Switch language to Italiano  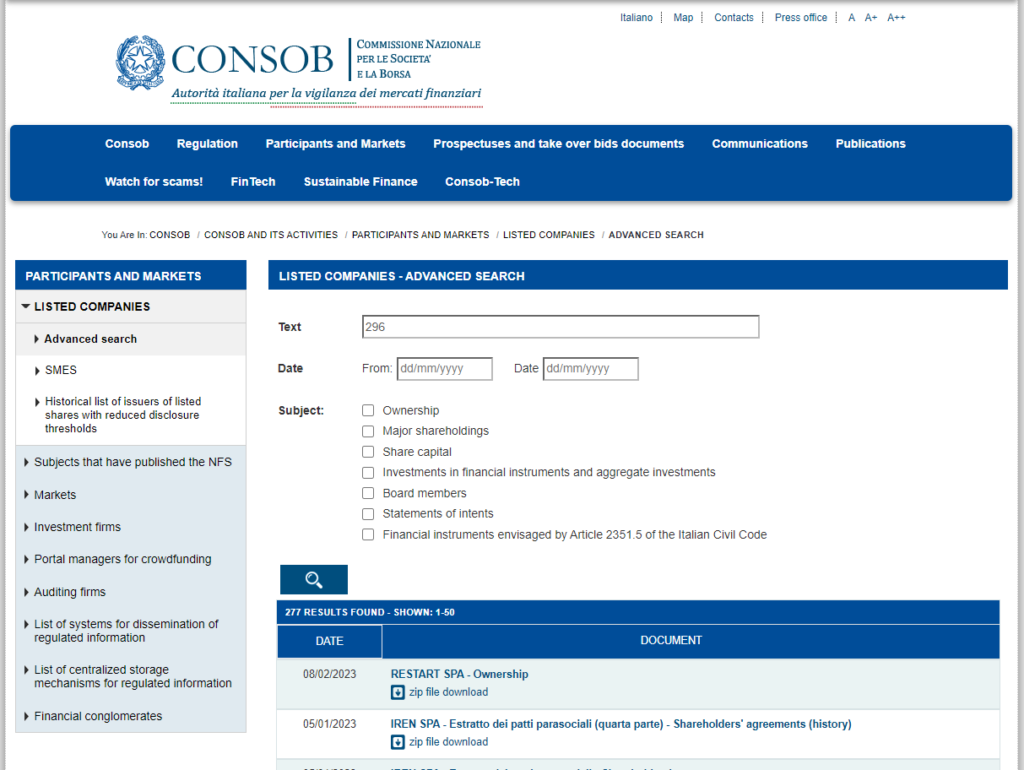pyautogui.click(x=636, y=18)
